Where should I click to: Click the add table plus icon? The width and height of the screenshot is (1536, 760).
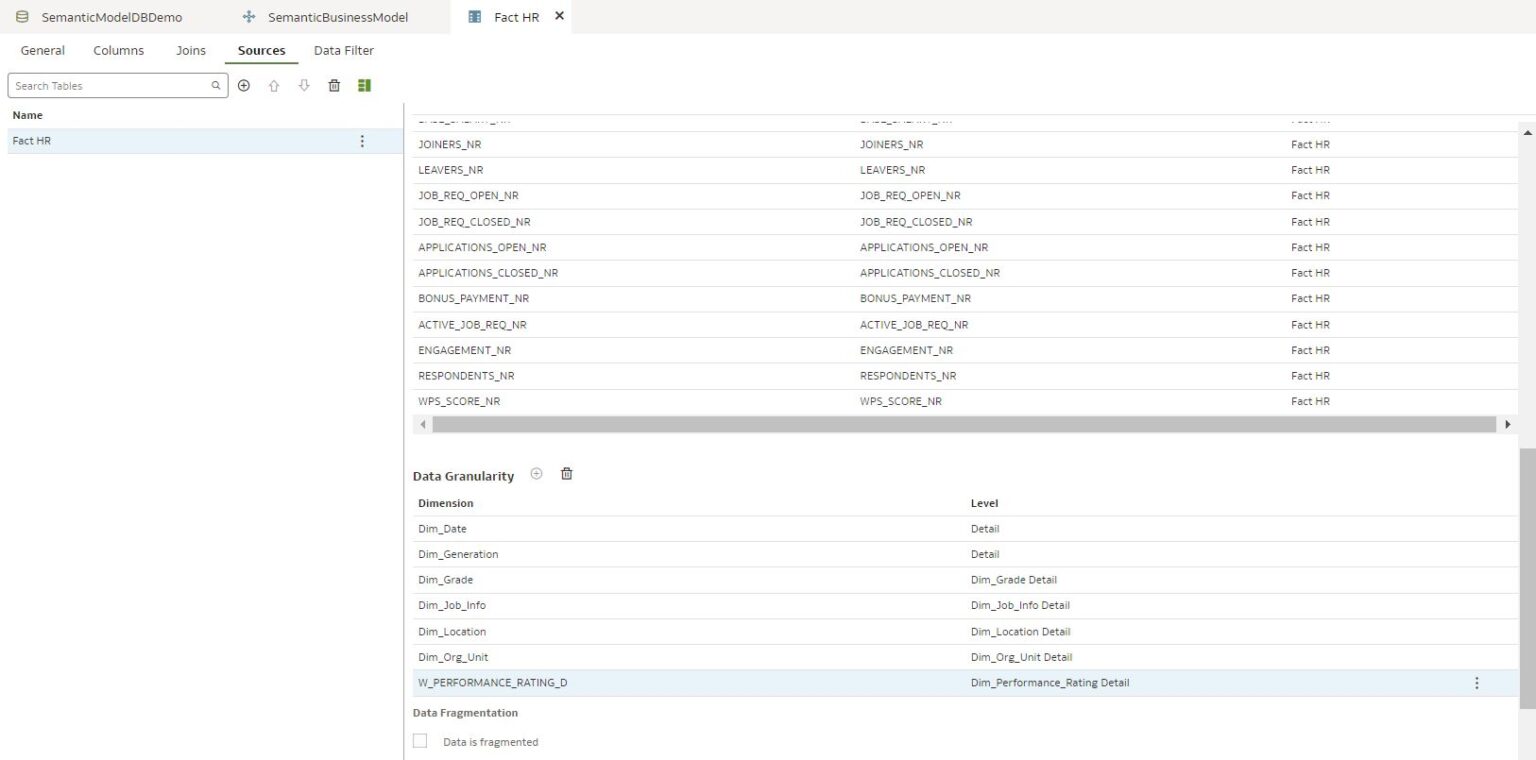click(244, 86)
